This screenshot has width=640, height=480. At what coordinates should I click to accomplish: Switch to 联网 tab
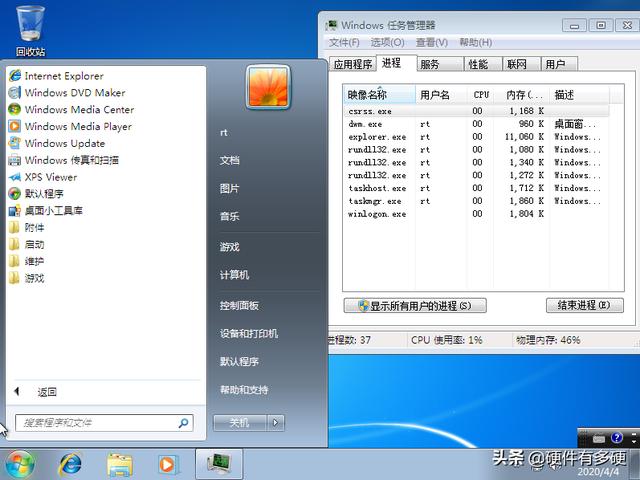pos(522,64)
